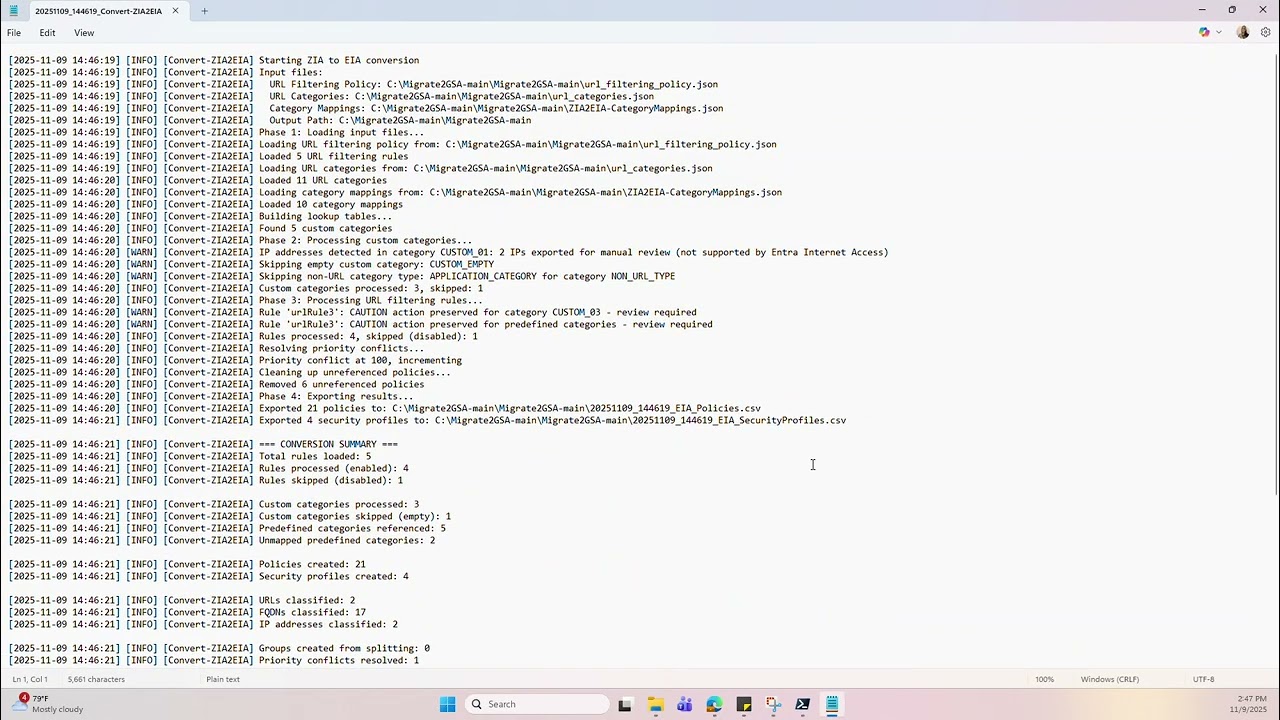Open PowerShell terminal from taskbar

[802, 704]
